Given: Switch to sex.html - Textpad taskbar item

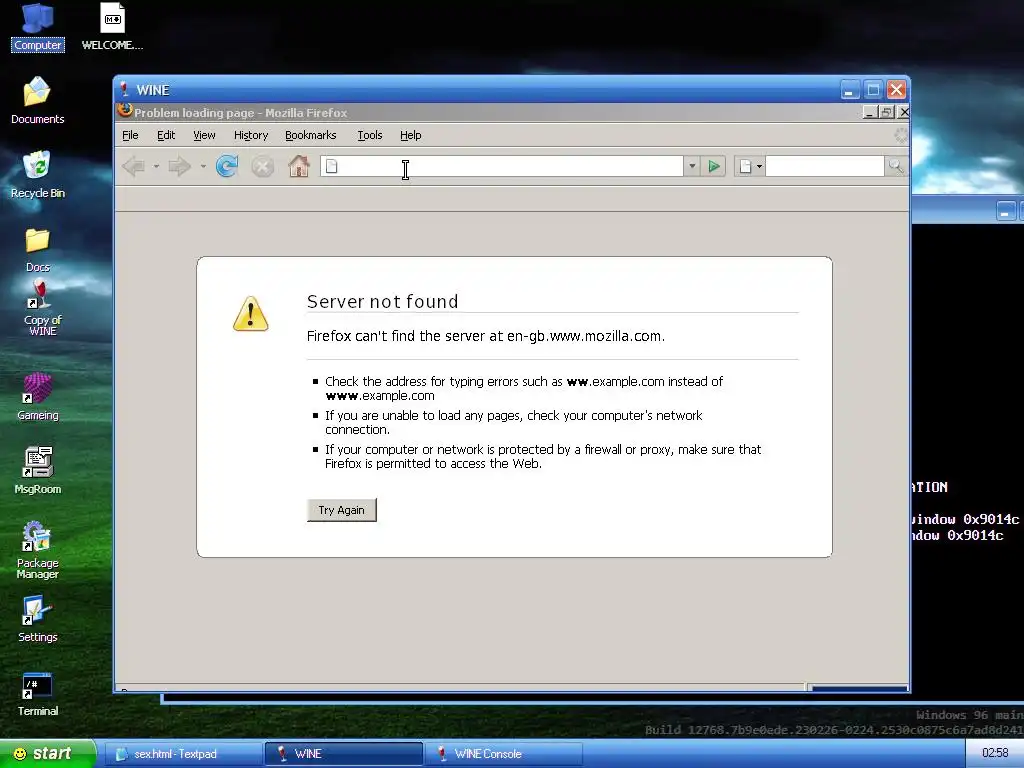Looking at the screenshot, I should click(183, 754).
